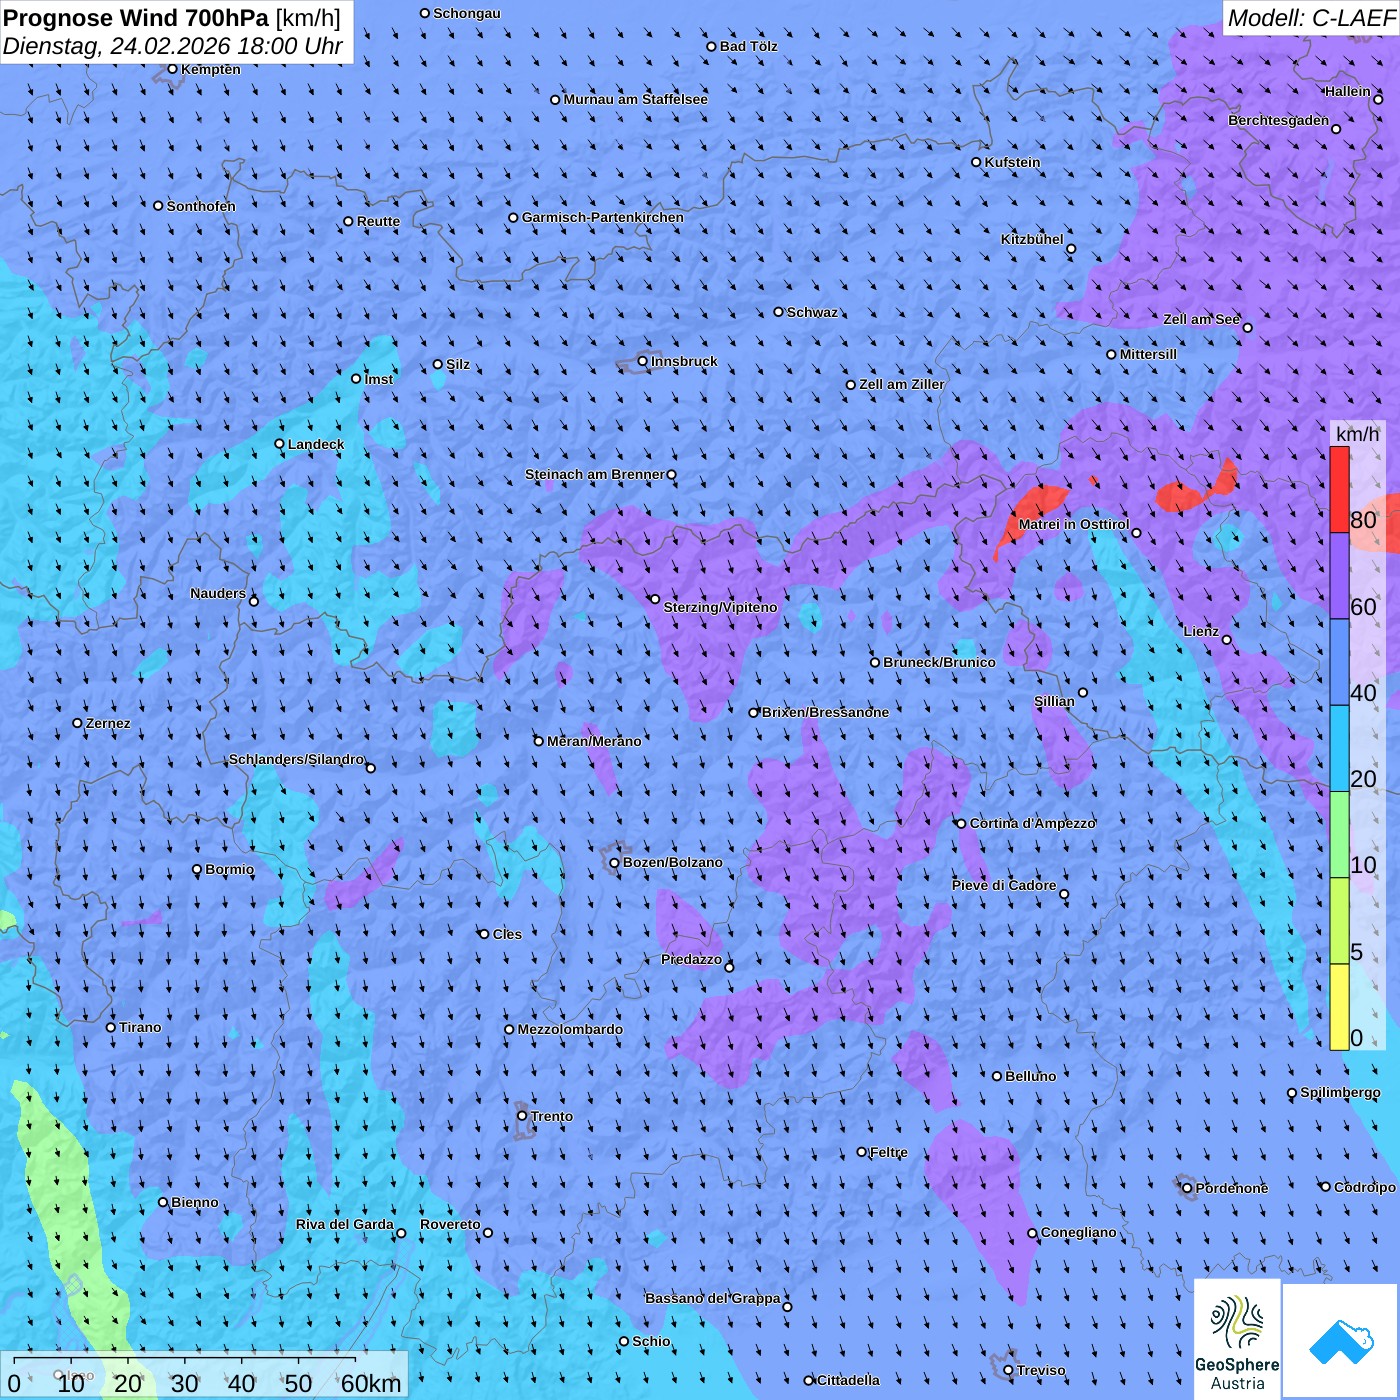Click the Bormio city label
1400x1400 pixels.
tap(229, 869)
